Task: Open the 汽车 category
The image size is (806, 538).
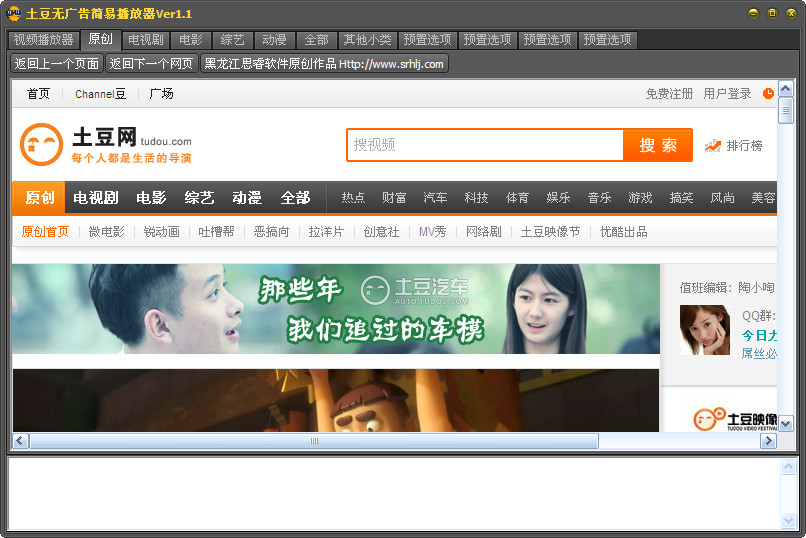Action: point(435,198)
